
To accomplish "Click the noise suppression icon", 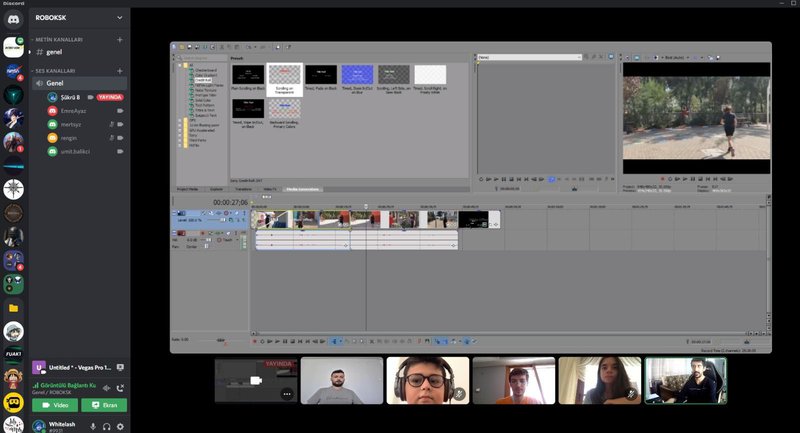I will [x=106, y=387].
